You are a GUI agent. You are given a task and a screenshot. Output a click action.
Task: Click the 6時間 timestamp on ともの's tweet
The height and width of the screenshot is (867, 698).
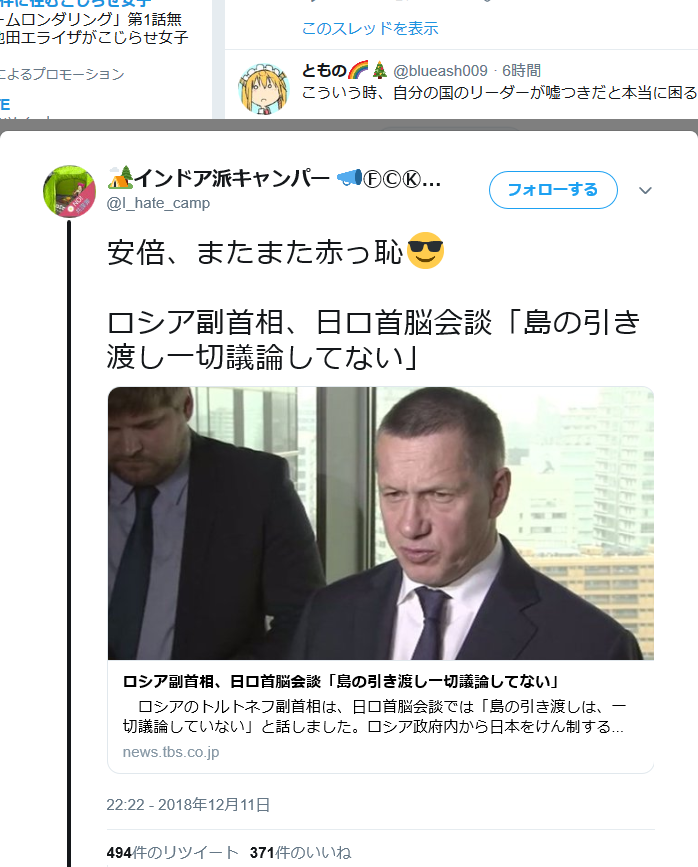click(x=521, y=71)
